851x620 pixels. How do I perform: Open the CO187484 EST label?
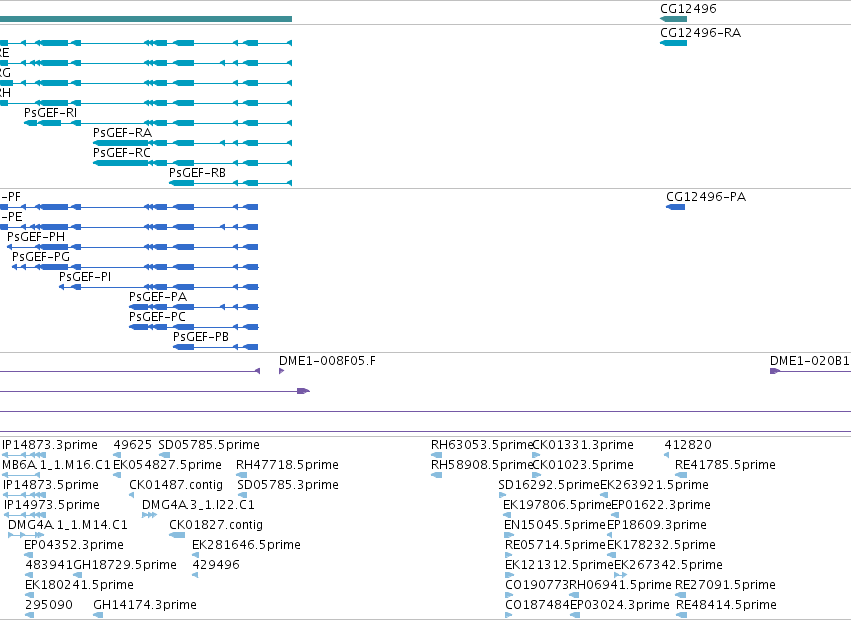(x=537, y=605)
